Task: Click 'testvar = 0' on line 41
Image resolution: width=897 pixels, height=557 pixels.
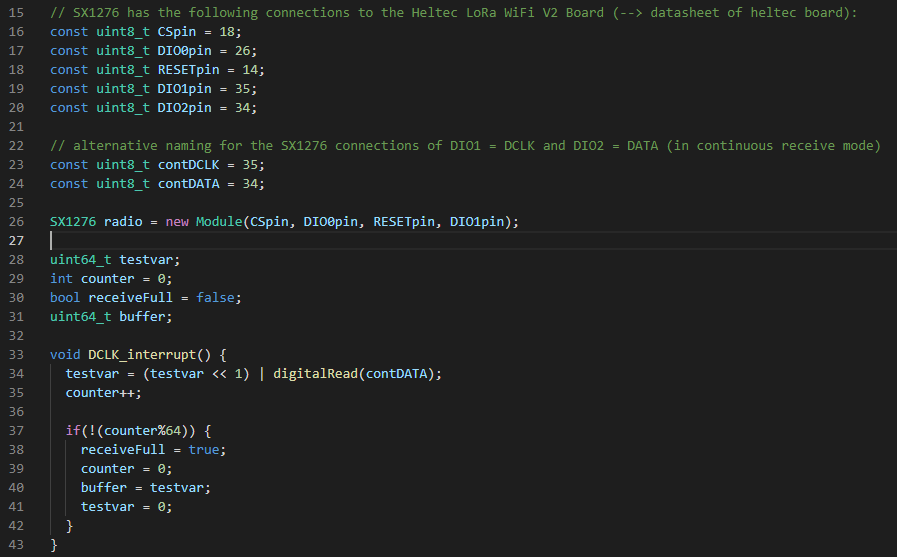Action: coord(126,506)
